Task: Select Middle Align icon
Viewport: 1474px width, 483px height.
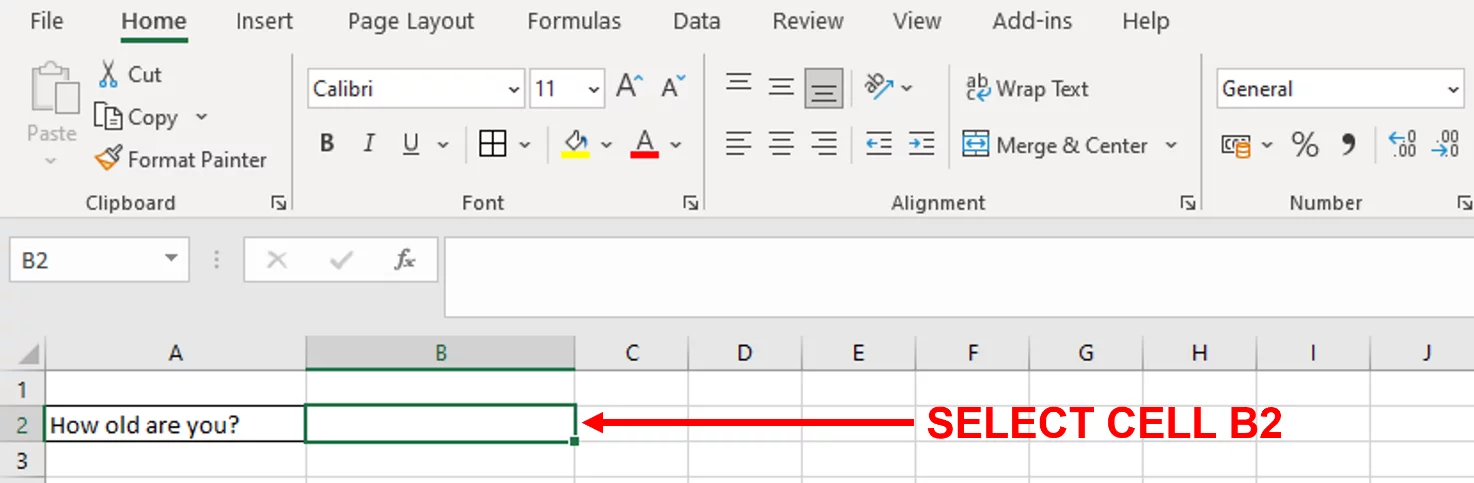Action: (781, 87)
